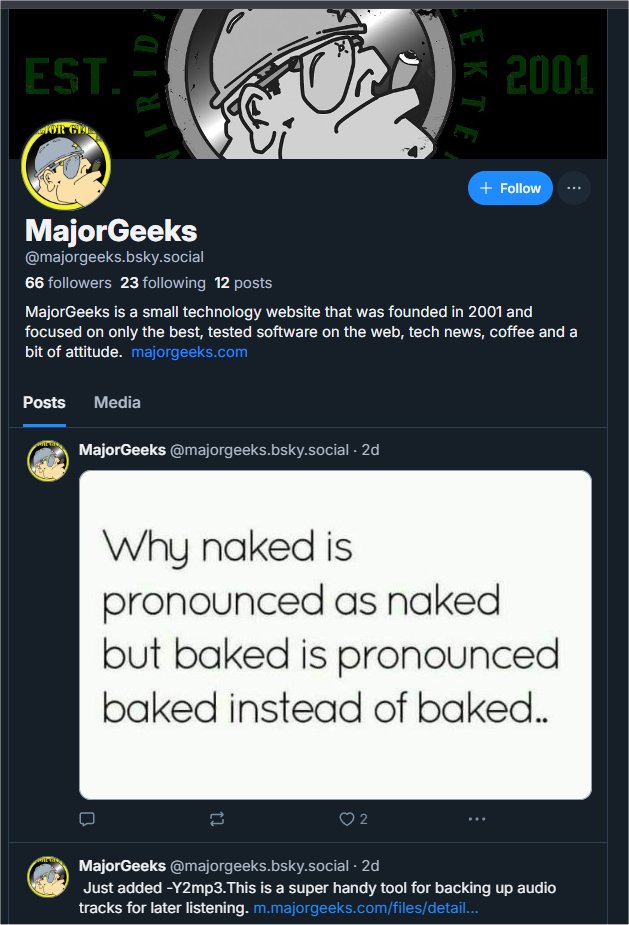
Task: View the 66 followers list
Action: pos(68,283)
